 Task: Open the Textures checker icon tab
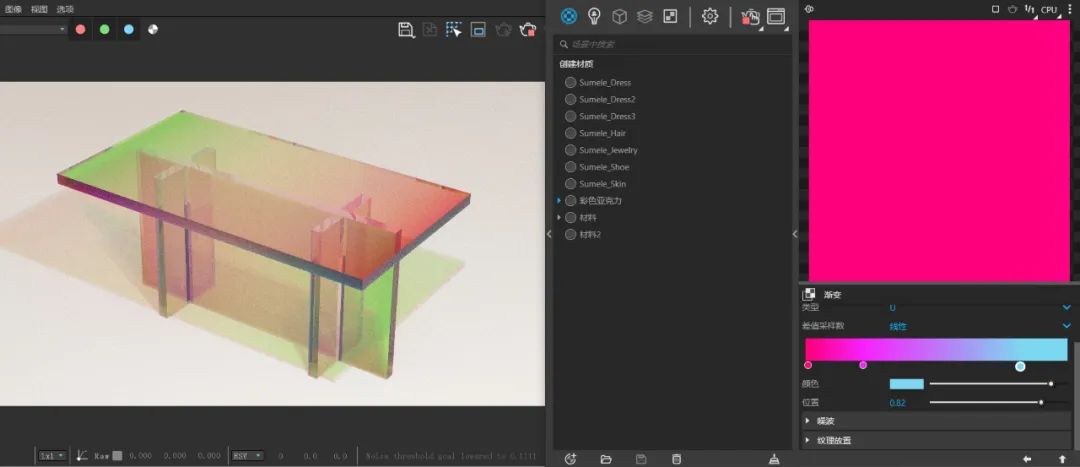click(670, 16)
